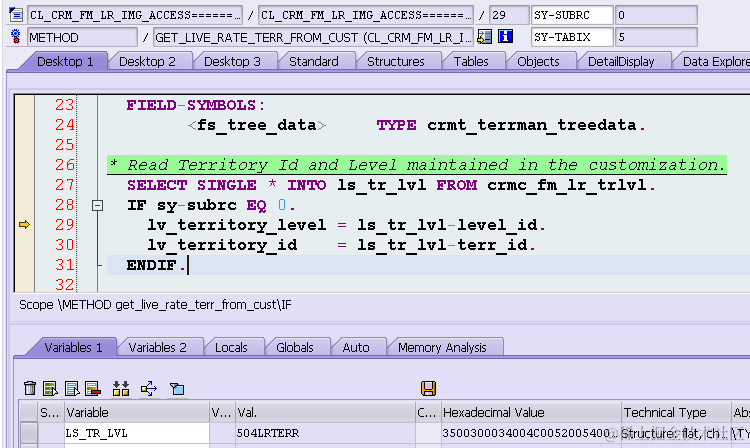This screenshot has width=750, height=448.
Task: Click the yellow execution arrow at line 29
Action: pos(24,224)
